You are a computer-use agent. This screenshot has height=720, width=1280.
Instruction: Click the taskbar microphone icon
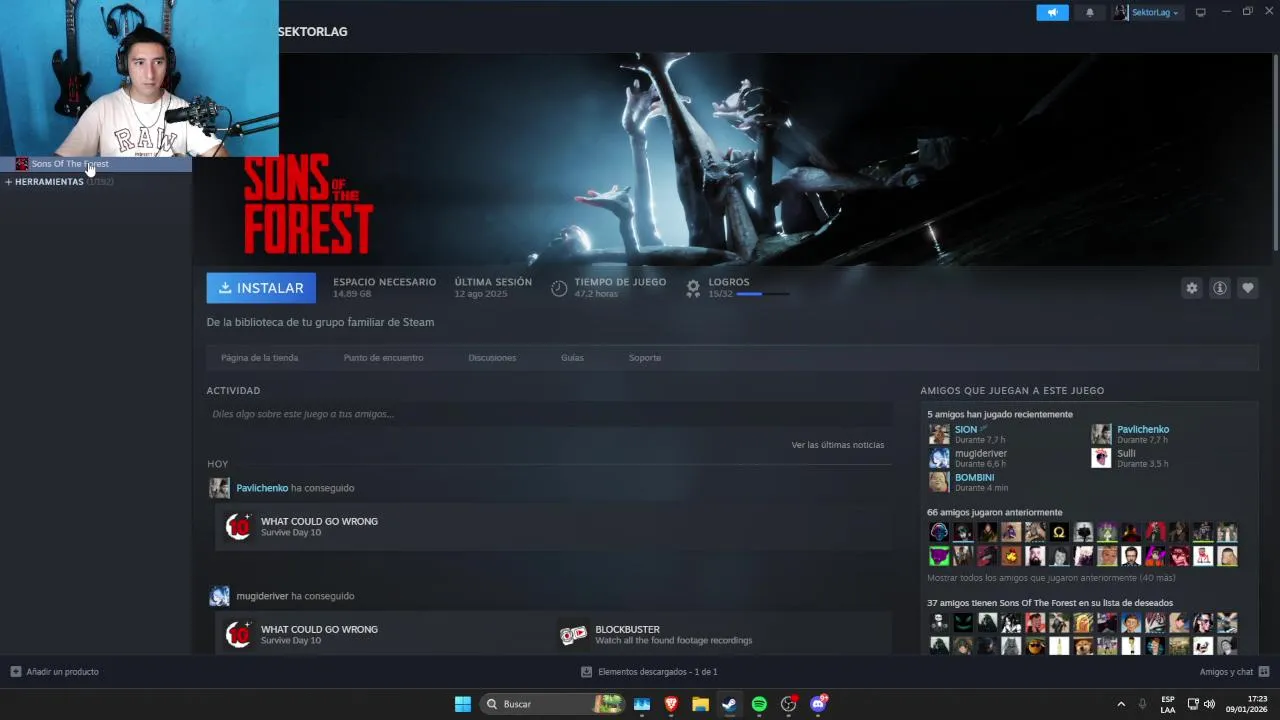1143,704
